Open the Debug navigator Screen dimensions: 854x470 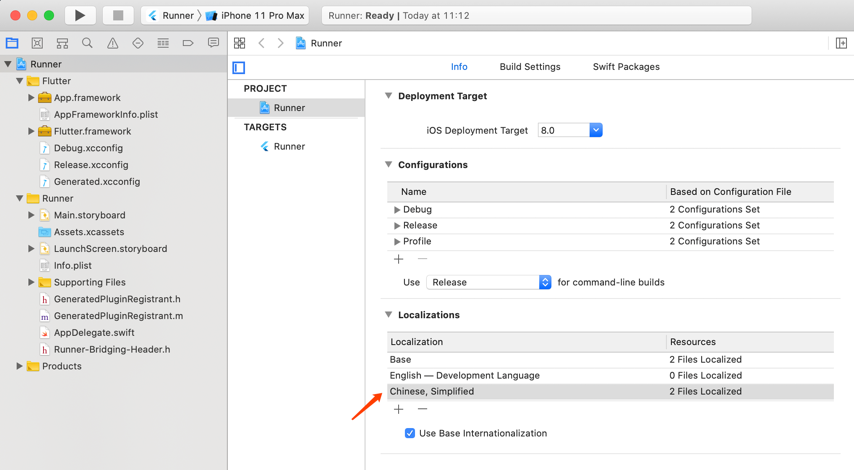pyautogui.click(x=163, y=43)
